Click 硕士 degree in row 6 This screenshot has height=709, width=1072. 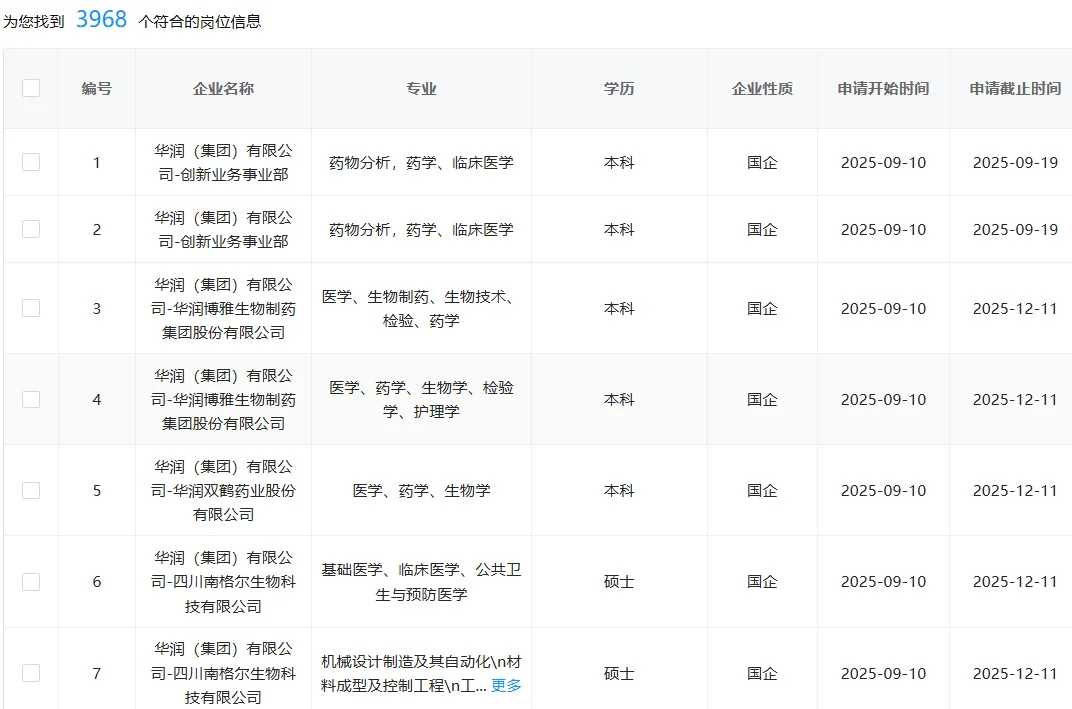(619, 582)
